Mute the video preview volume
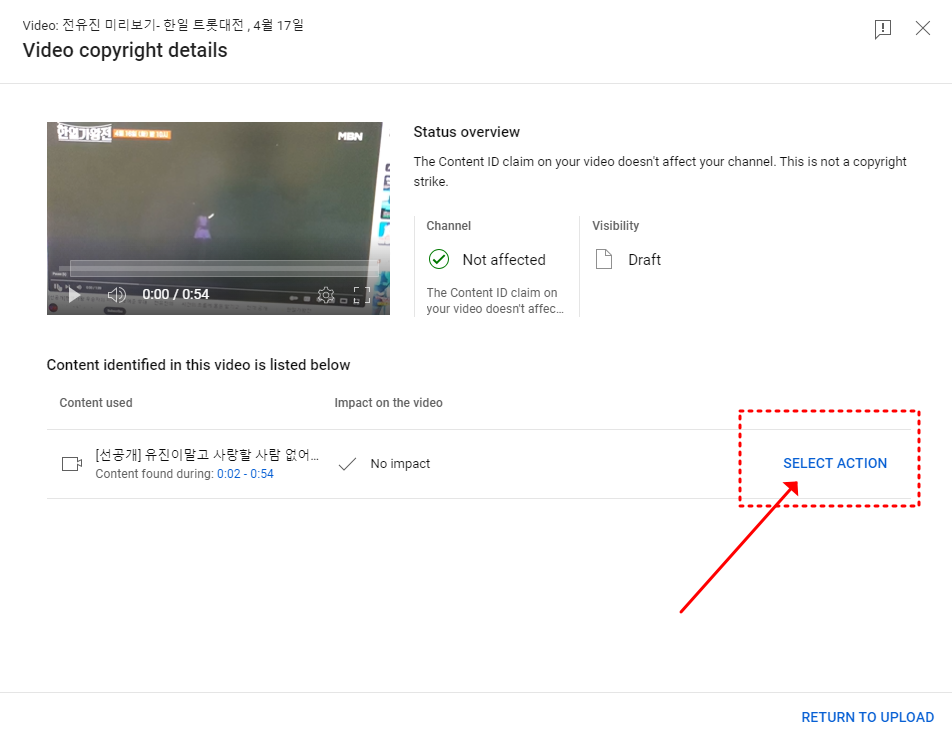The width and height of the screenshot is (952, 740). click(x=117, y=295)
